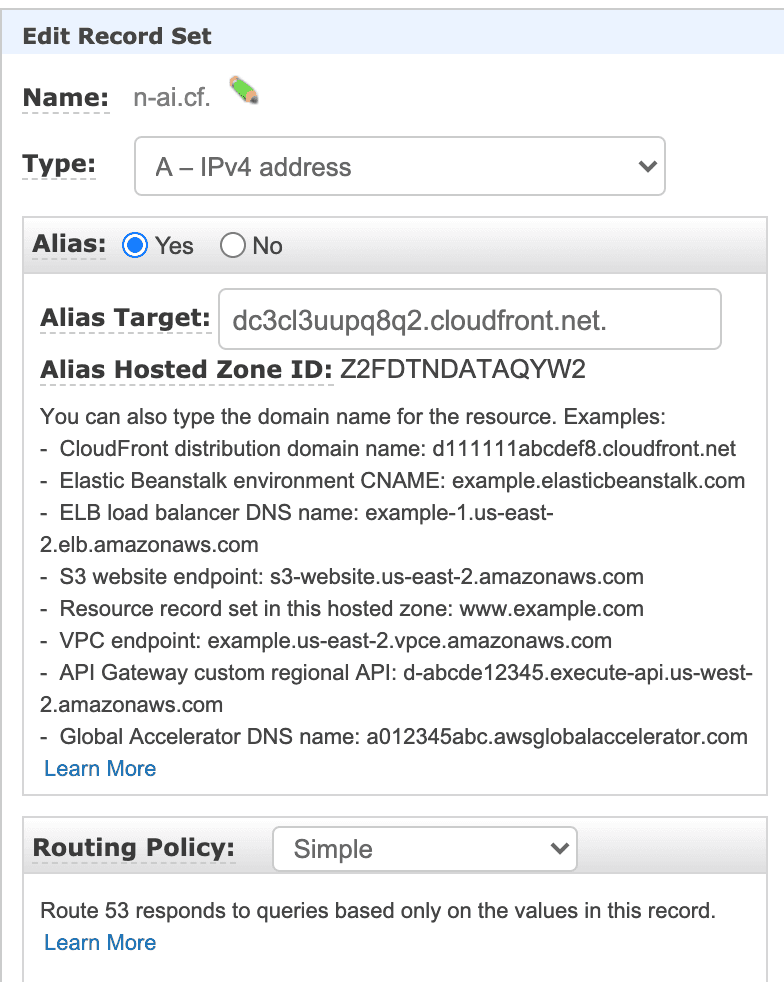This screenshot has height=982, width=784.
Task: Click the Alias Target label
Action: pyautogui.click(x=125, y=318)
